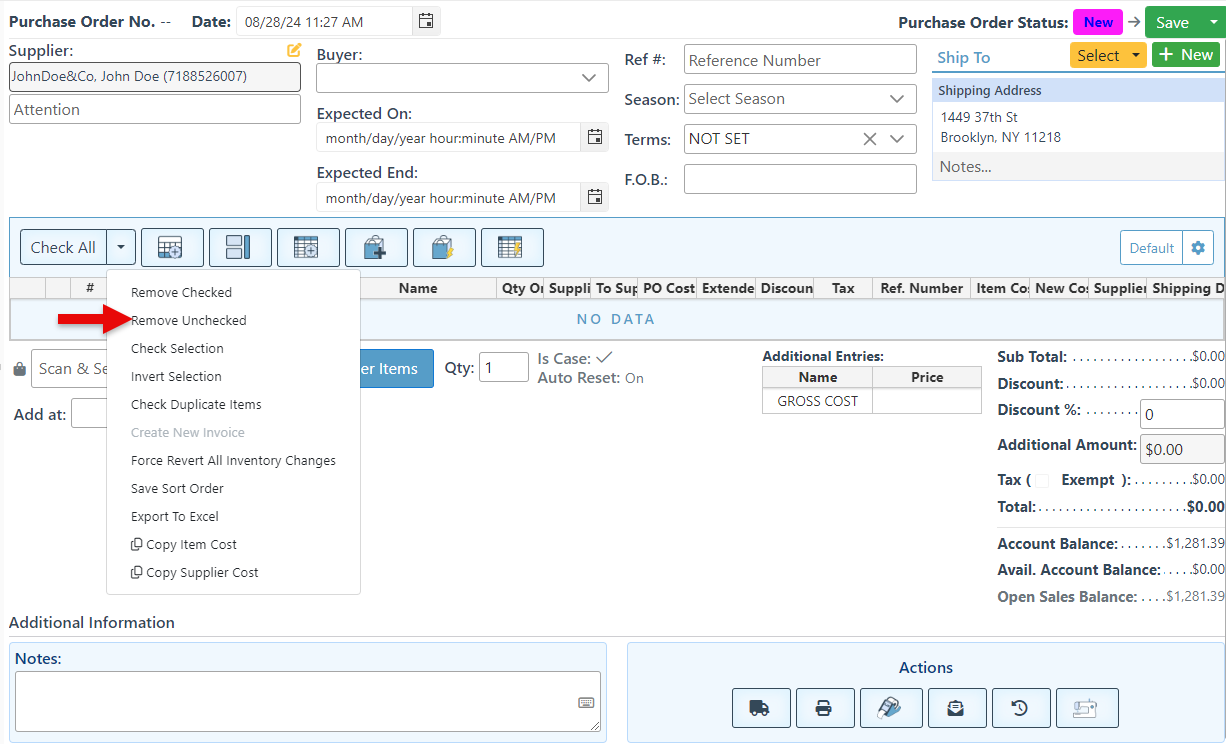Choose Remove Unchecked from the menu
Image resolution: width=1226 pixels, height=744 pixels.
[188, 321]
